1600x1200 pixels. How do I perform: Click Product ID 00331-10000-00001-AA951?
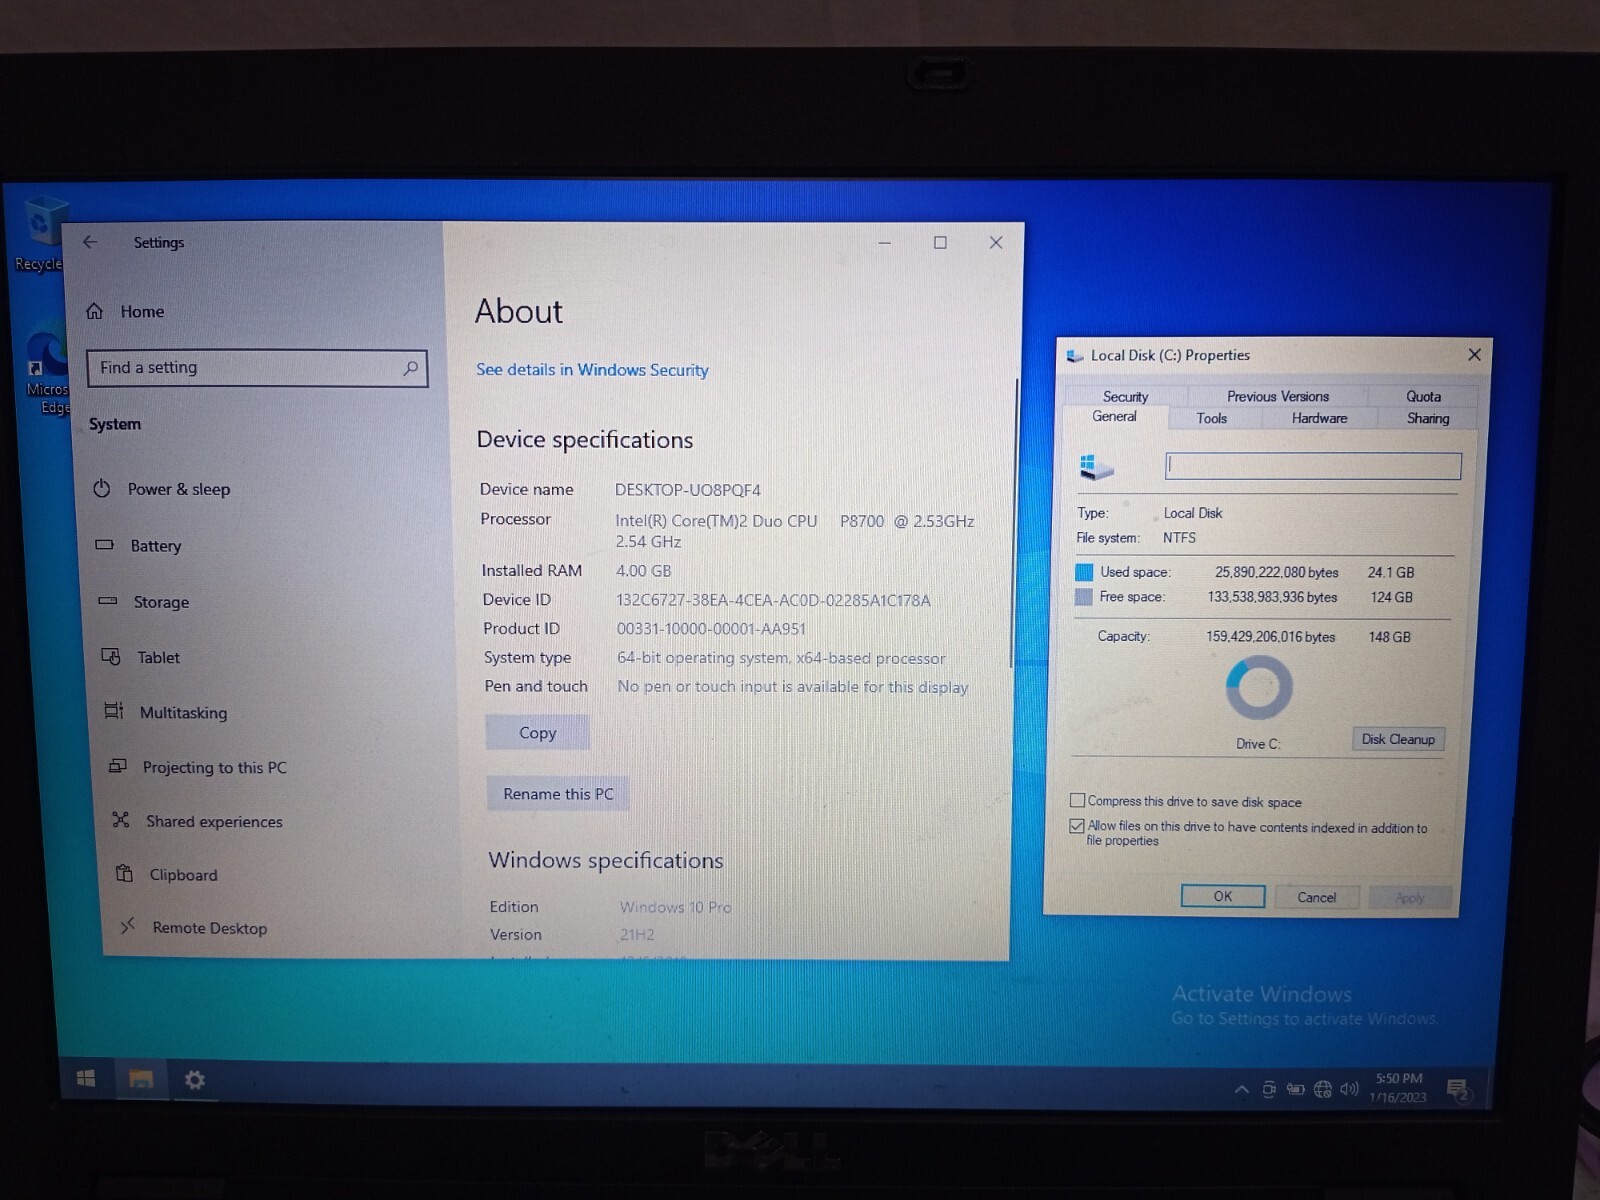(711, 629)
